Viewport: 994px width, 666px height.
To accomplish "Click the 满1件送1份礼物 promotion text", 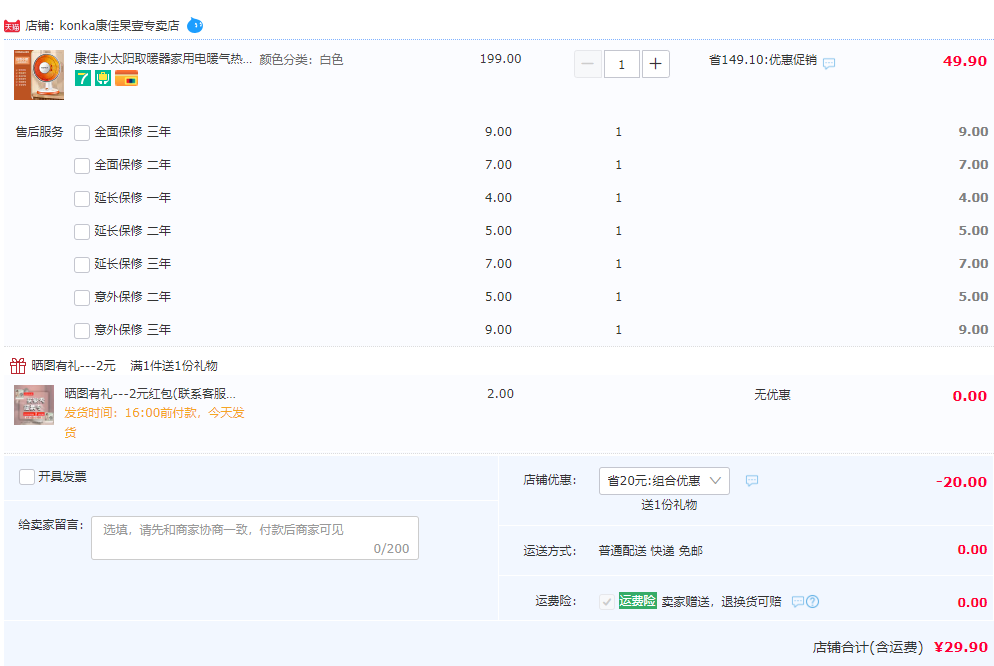I will [174, 366].
